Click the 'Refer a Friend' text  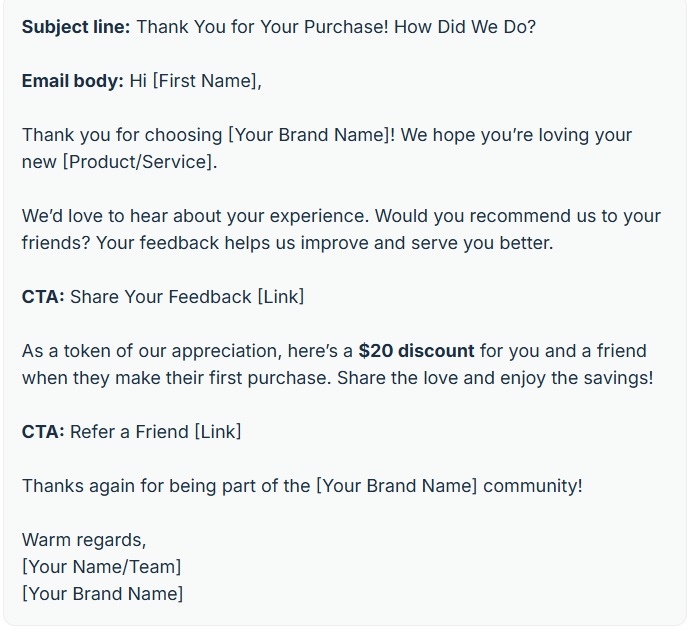click(130, 432)
